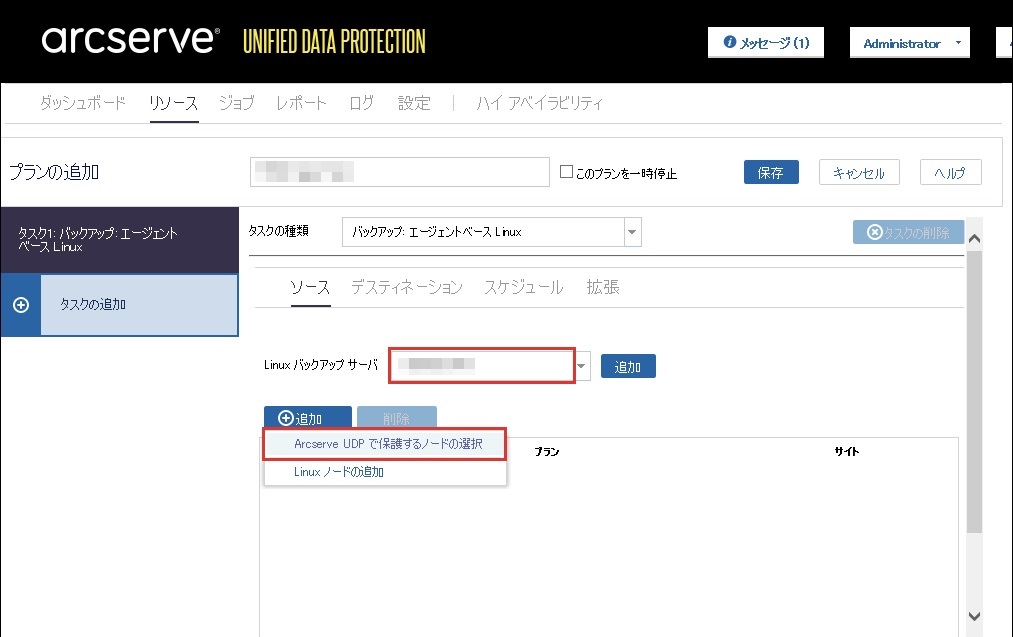The width and height of the screenshot is (1013, 637).
Task: Click the vertical scrollbar thumb
Action: coord(974,391)
